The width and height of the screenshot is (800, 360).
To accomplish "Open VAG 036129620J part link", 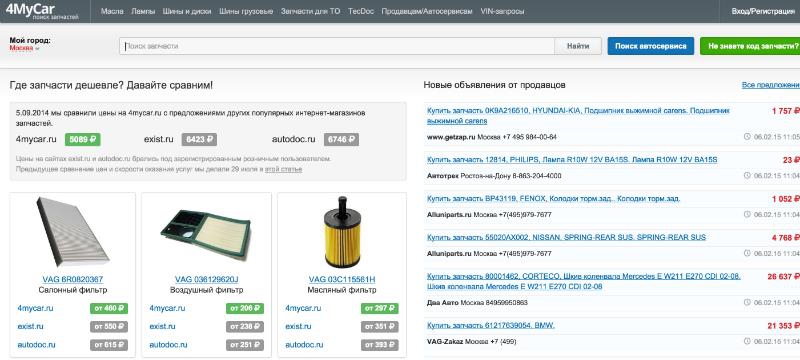I will click(207, 279).
